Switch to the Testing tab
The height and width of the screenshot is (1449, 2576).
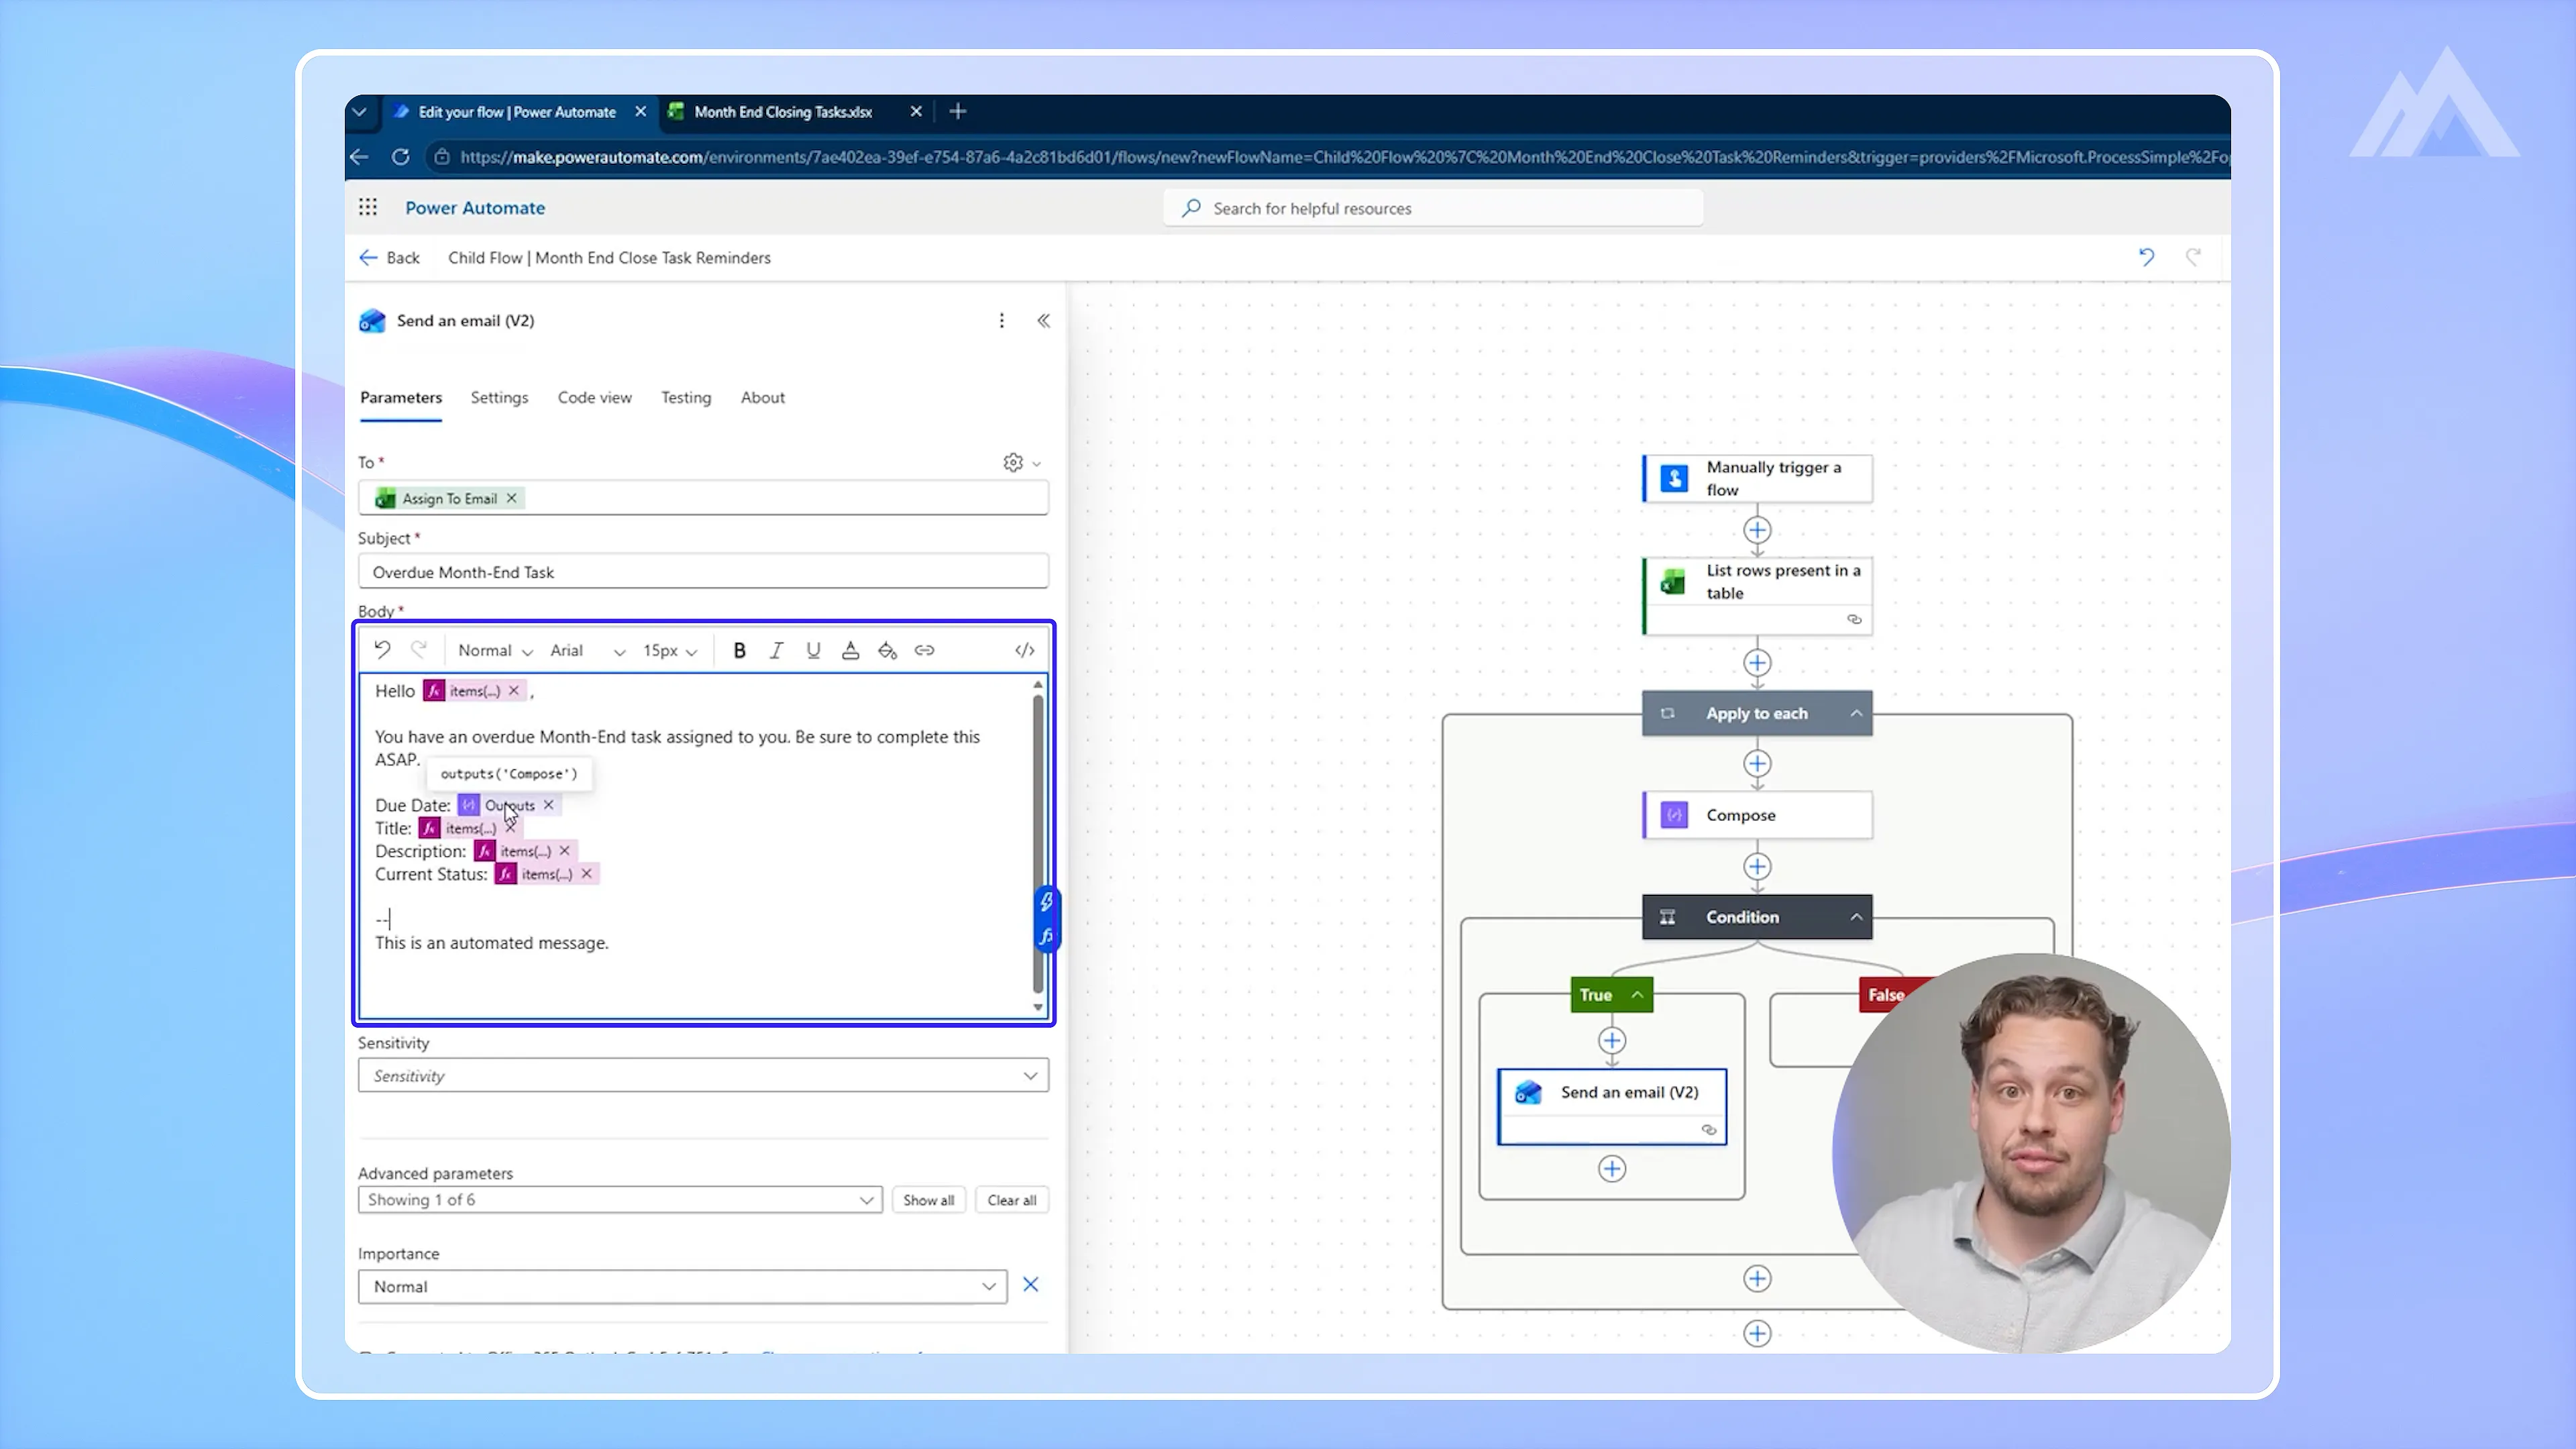tap(686, 397)
